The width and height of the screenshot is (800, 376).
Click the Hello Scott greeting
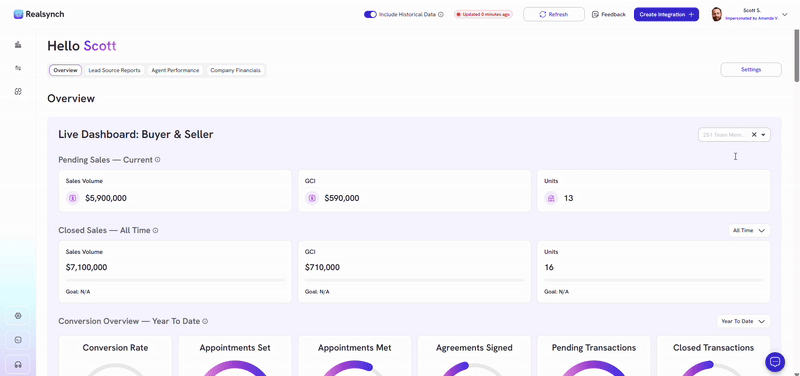[82, 46]
